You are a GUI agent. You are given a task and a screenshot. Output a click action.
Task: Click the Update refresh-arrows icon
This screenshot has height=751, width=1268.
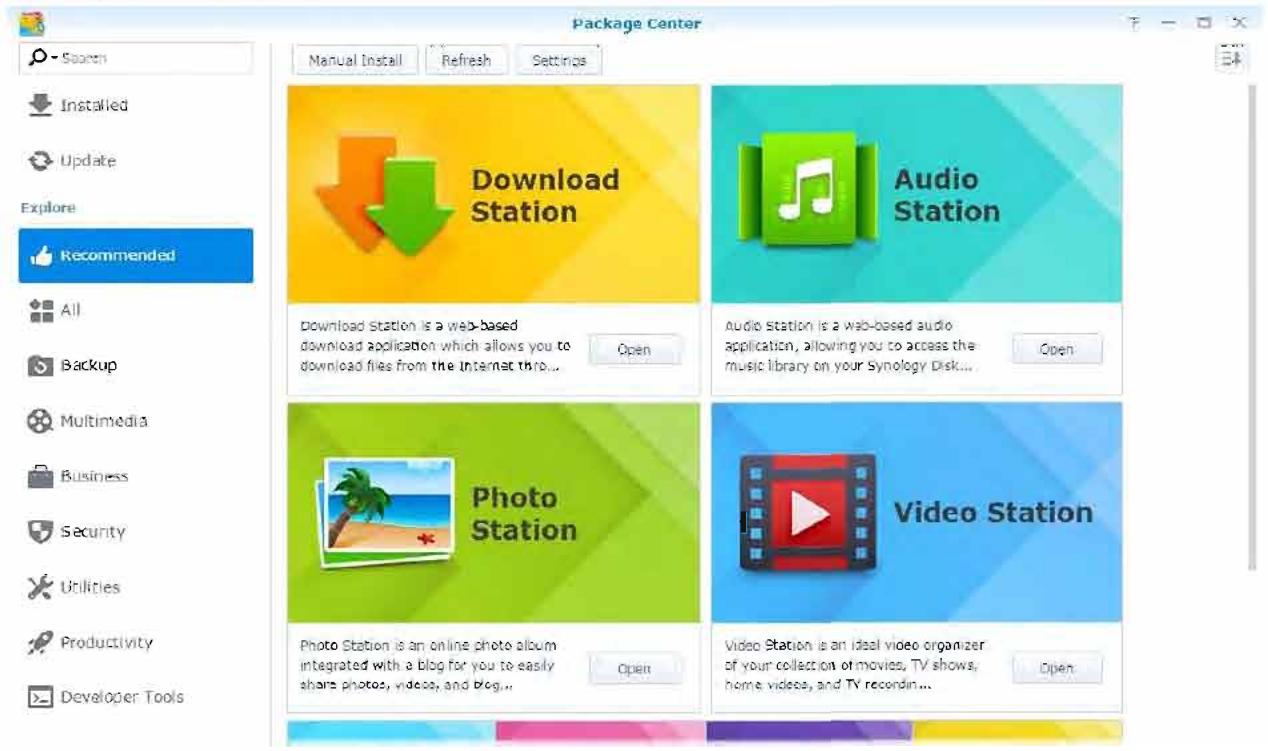coord(40,161)
